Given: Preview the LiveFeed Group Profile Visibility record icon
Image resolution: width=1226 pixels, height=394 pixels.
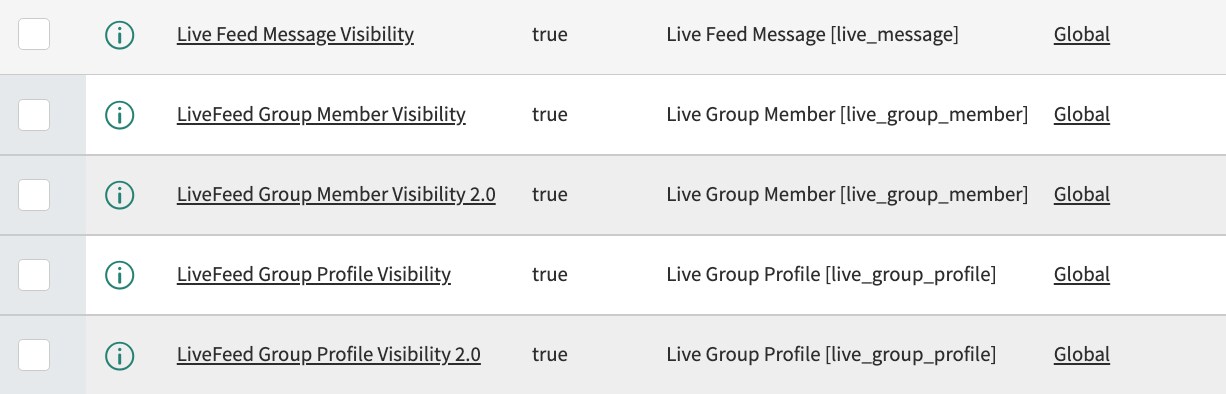Looking at the screenshot, I should 119,275.
